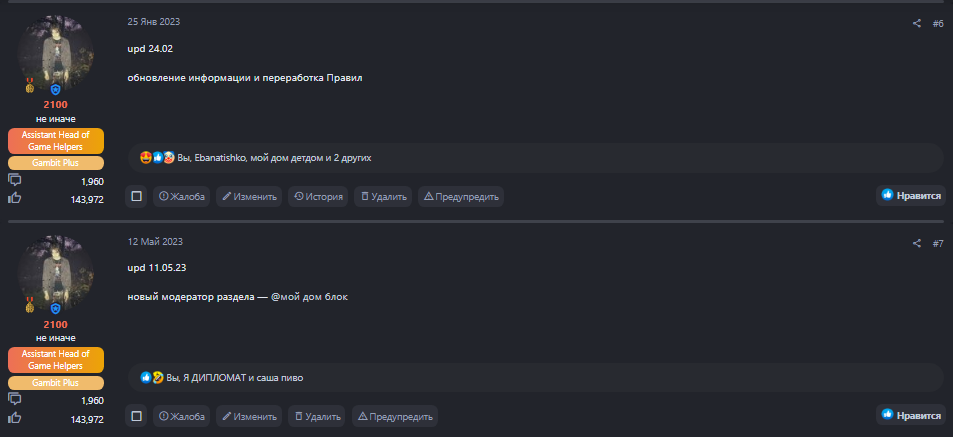Open post #6 permalink number
The height and width of the screenshot is (437, 953).
[937, 23]
